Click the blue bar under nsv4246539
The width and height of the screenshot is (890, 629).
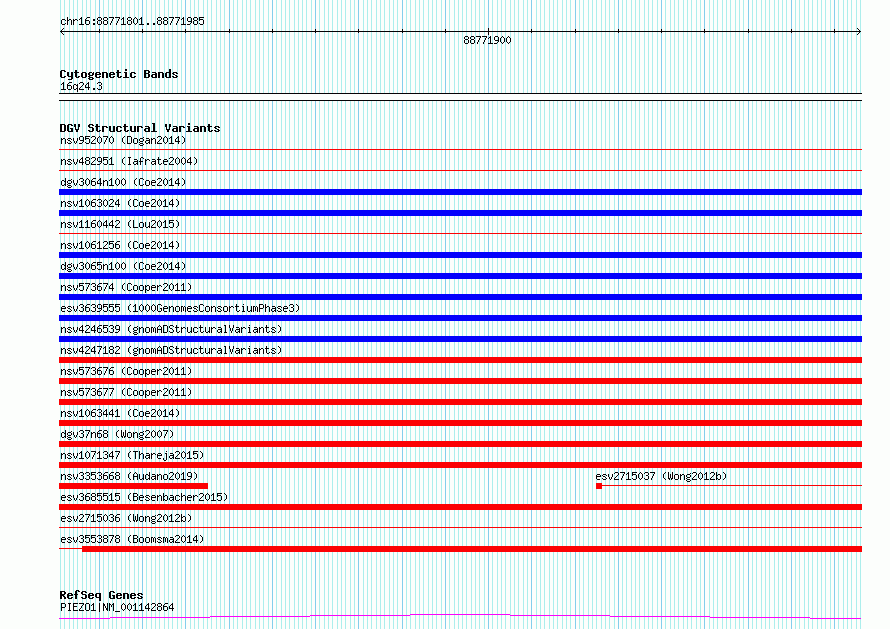(x=460, y=339)
